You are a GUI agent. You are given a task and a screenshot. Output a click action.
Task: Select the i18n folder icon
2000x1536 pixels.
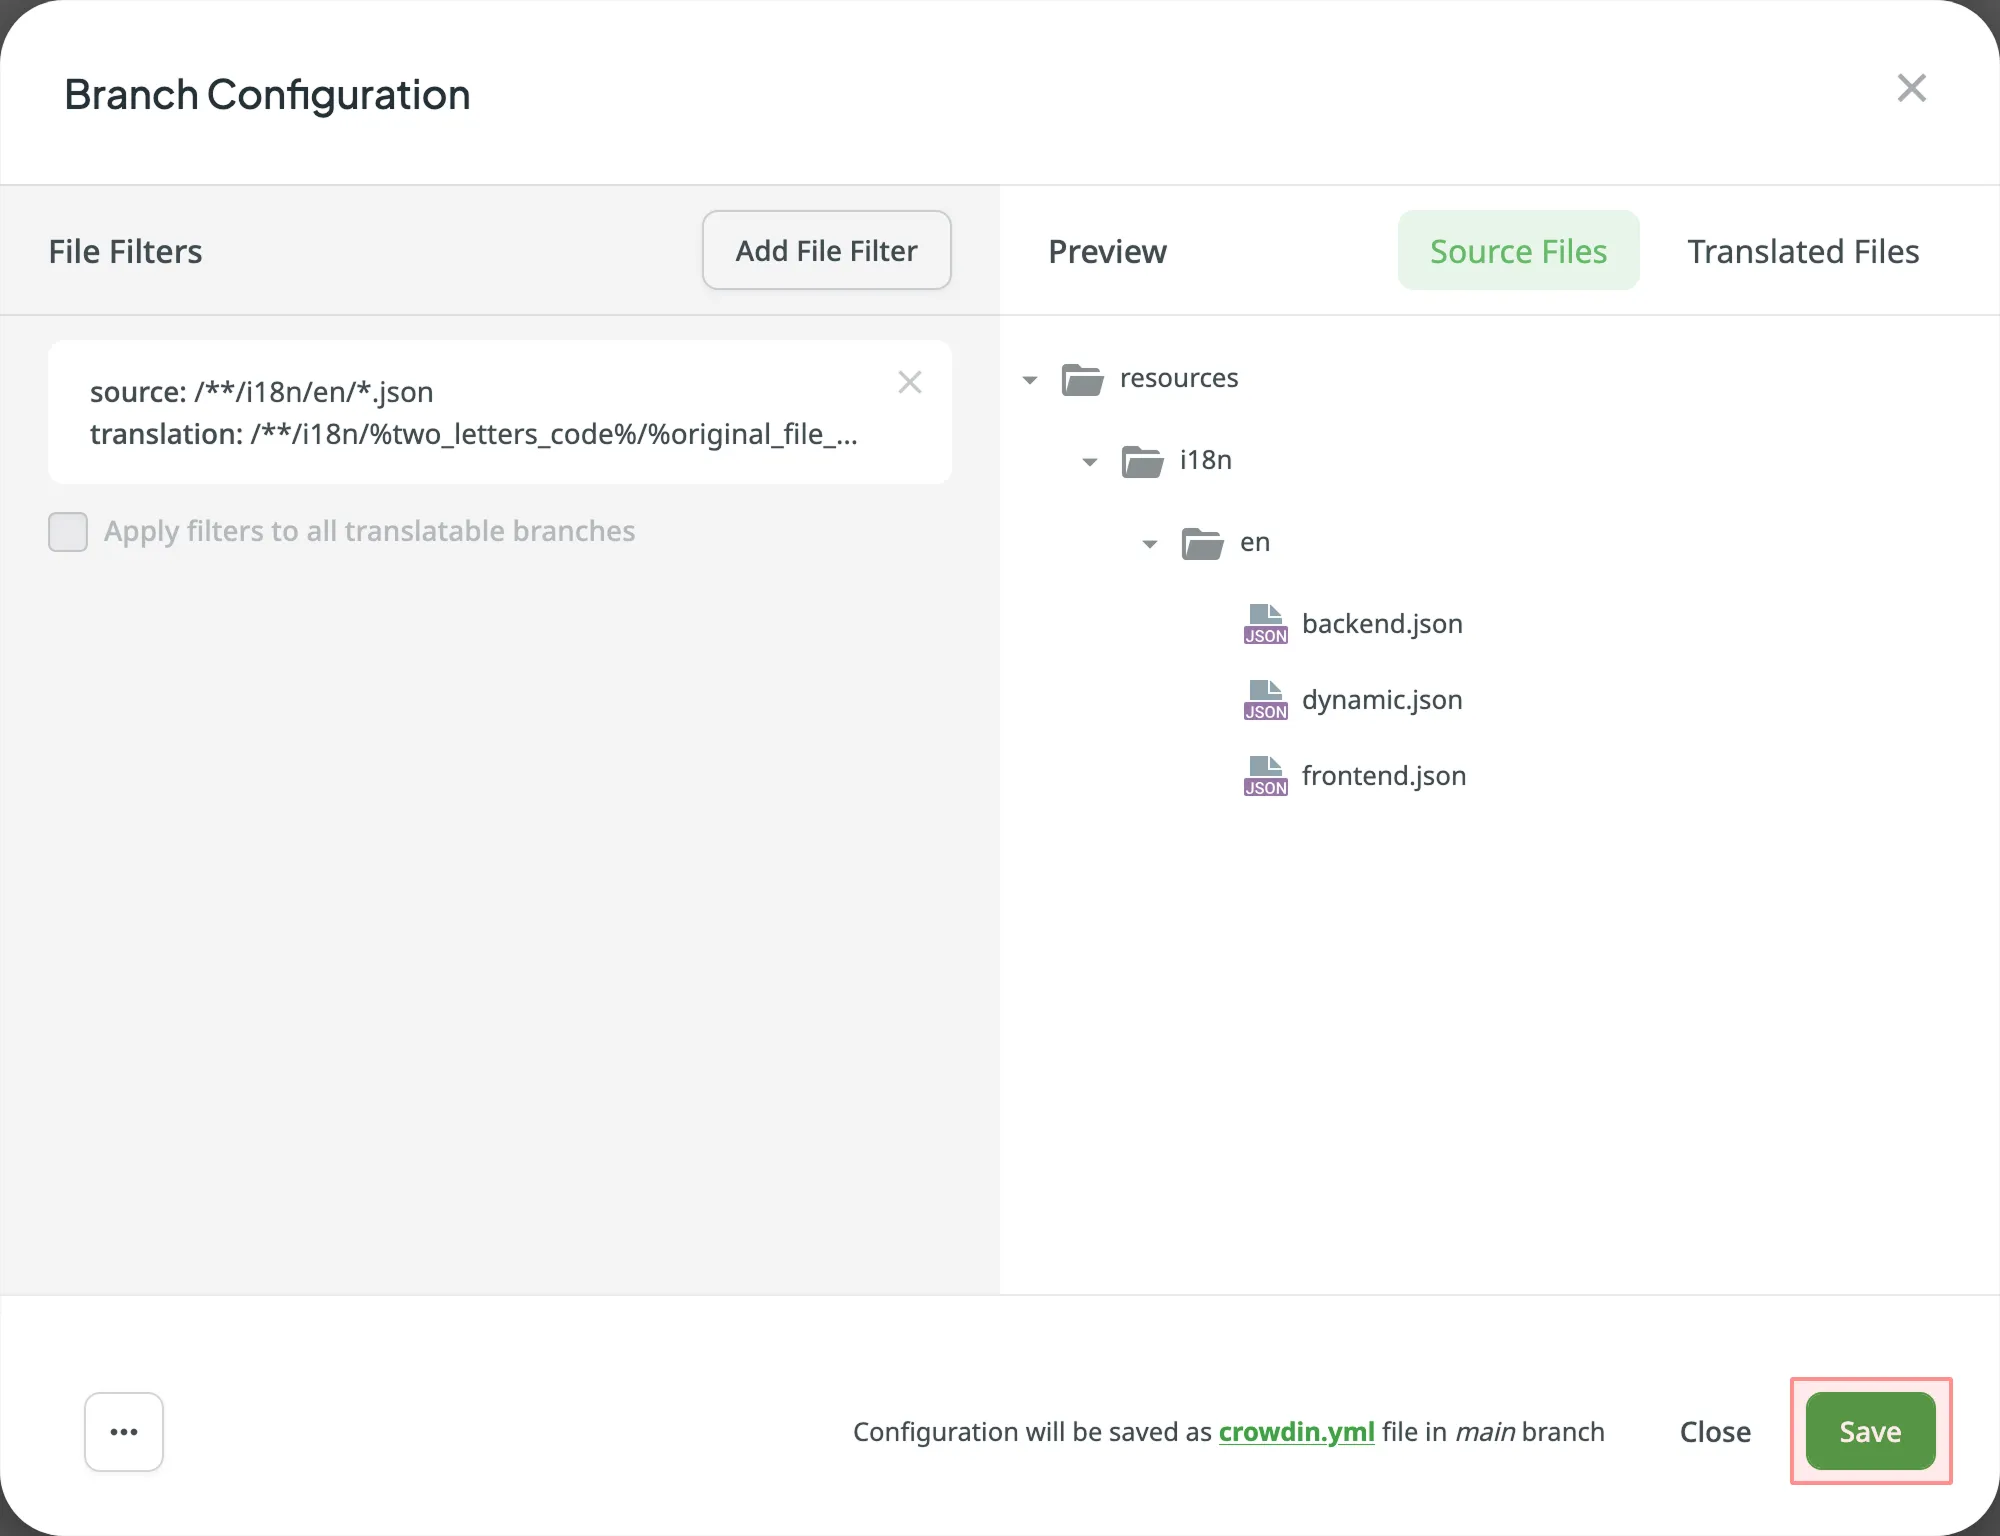[1140, 461]
